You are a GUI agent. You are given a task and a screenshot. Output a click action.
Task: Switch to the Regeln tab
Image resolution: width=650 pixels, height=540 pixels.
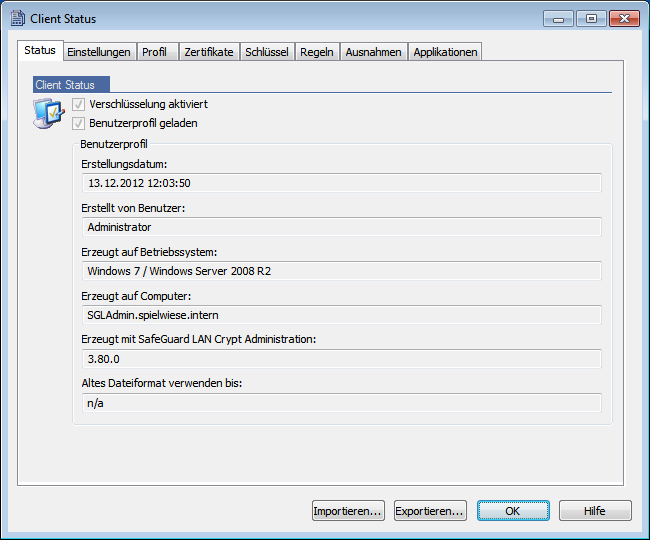[x=316, y=52]
